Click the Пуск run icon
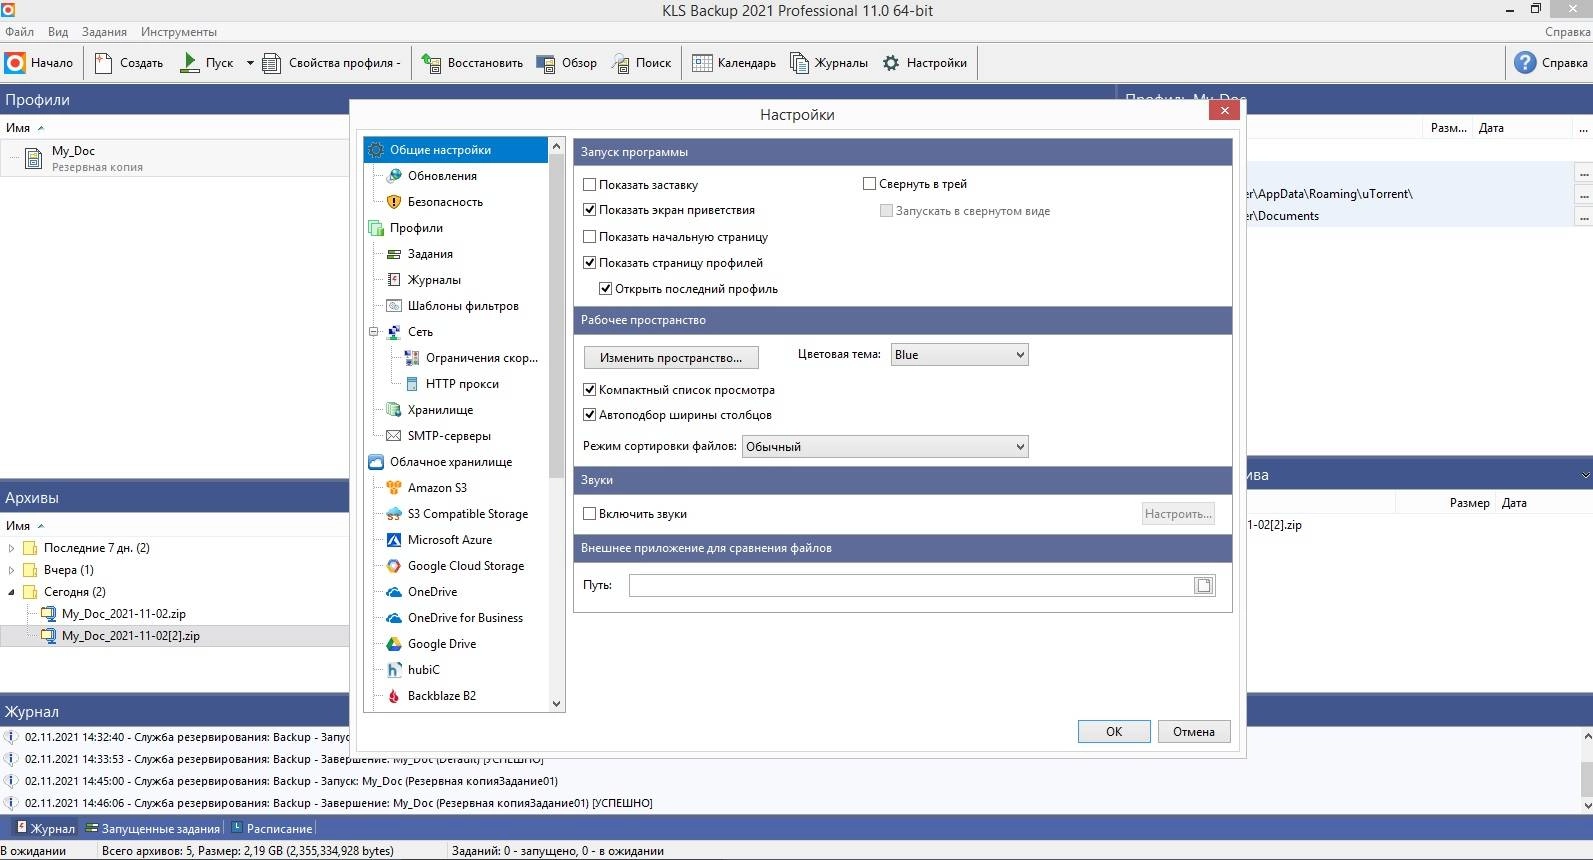Viewport: 1593px width, 860px height. tap(189, 63)
